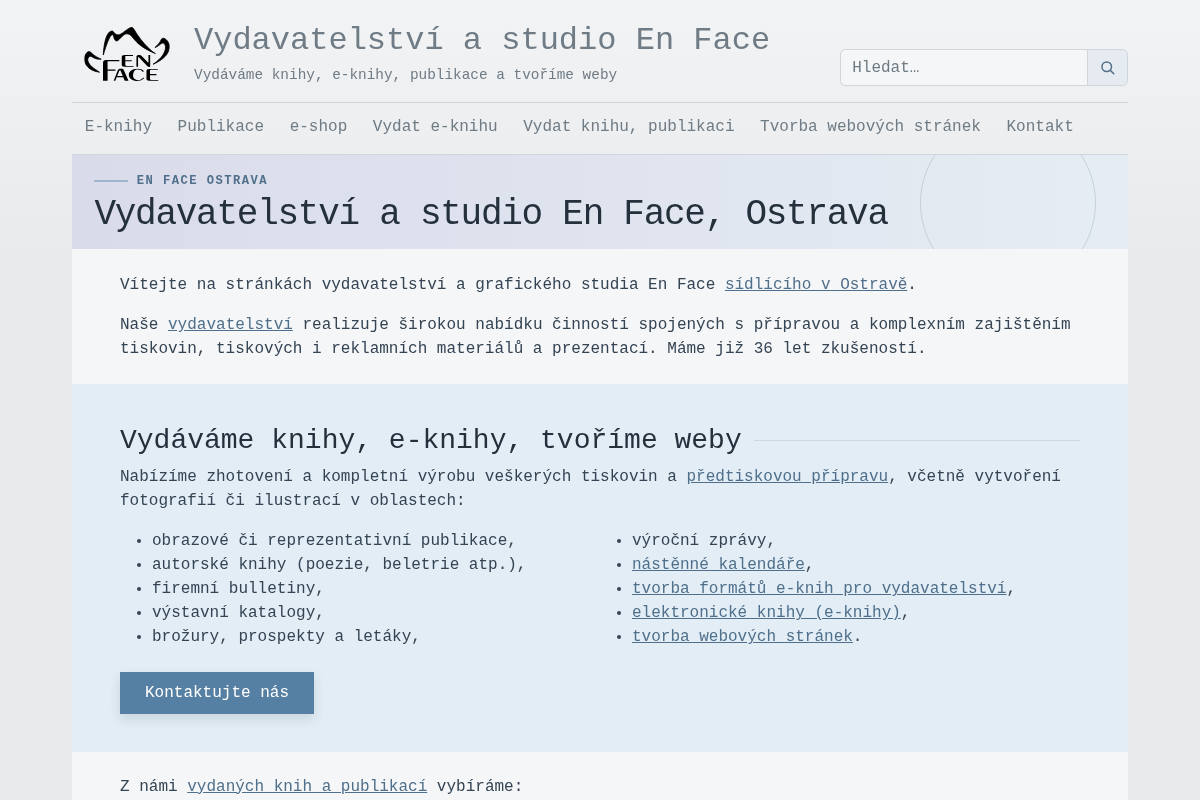Viewport: 1200px width, 800px height.
Task: Select Vydat knihu, publikaci menu item
Action: pyautogui.click(x=629, y=127)
